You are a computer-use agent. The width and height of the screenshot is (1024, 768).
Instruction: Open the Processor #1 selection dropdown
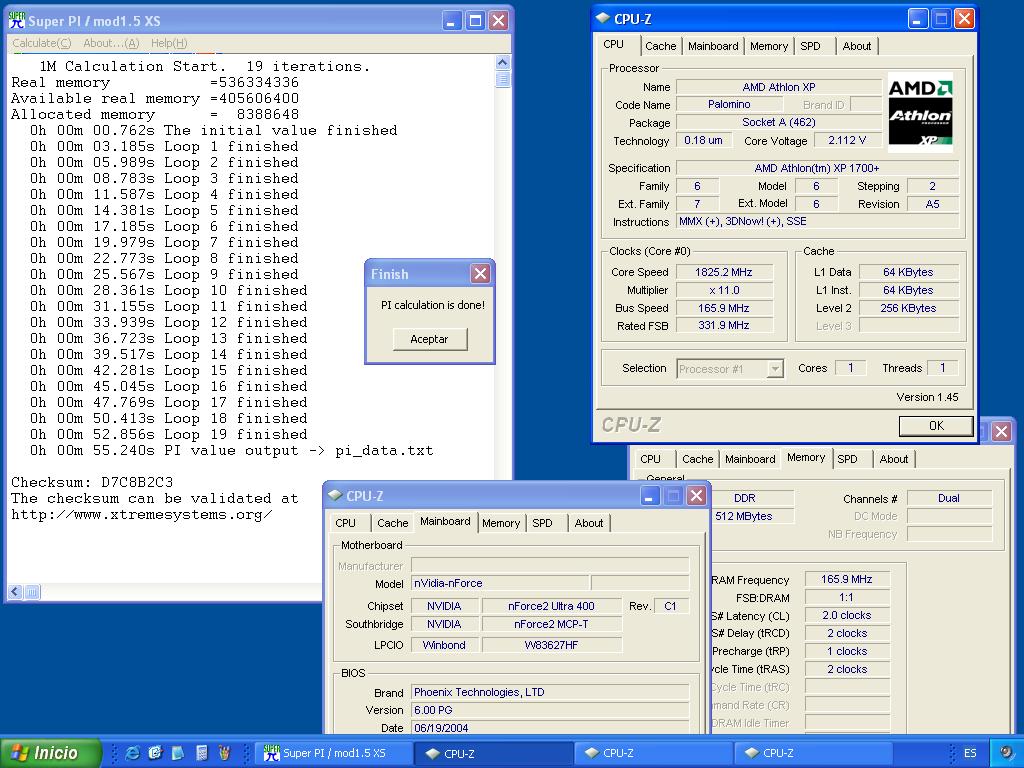[775, 369]
